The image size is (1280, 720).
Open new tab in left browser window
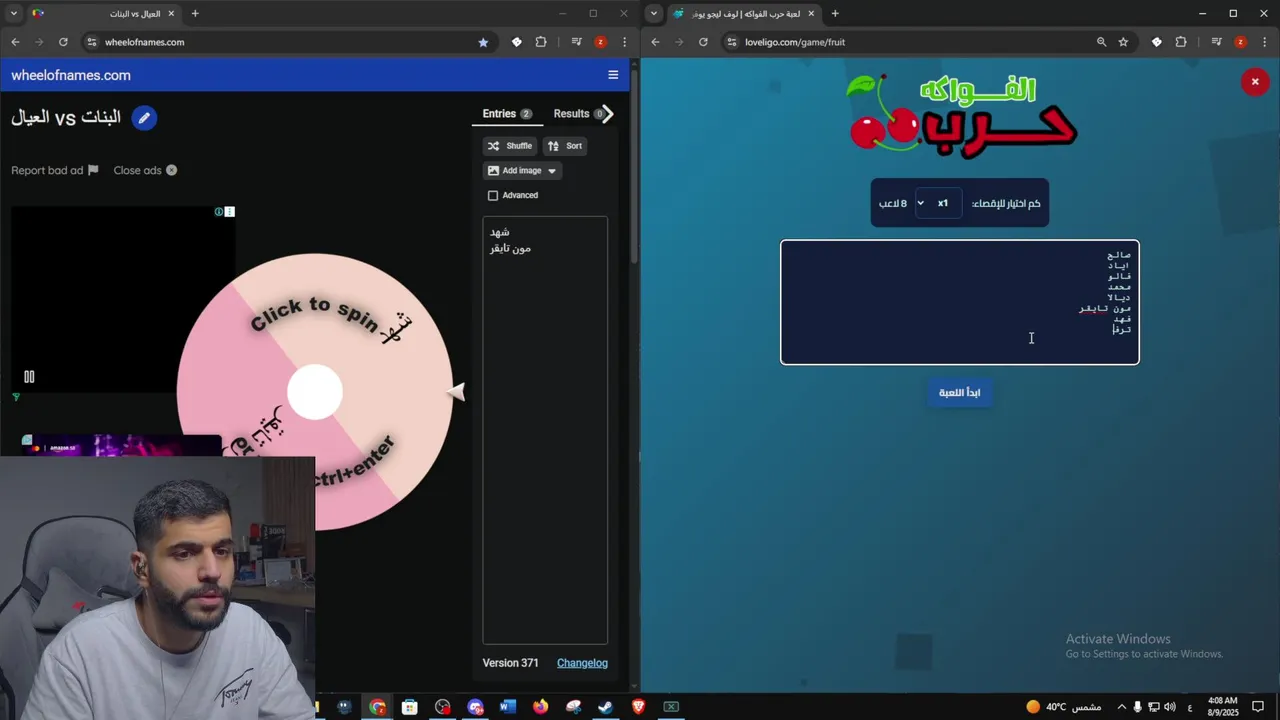click(x=195, y=14)
